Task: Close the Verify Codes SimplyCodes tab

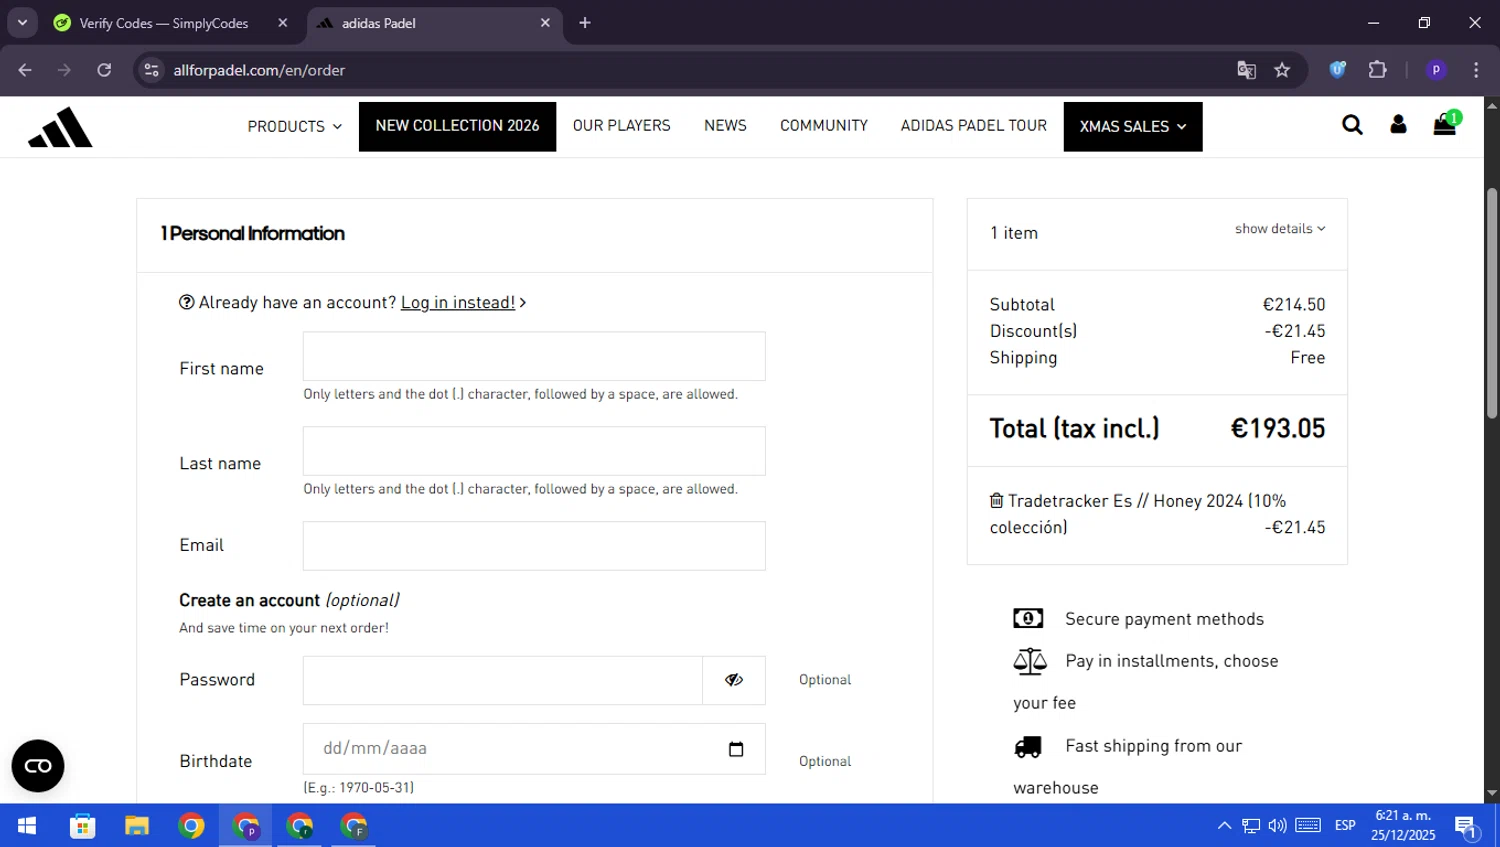Action: click(283, 23)
